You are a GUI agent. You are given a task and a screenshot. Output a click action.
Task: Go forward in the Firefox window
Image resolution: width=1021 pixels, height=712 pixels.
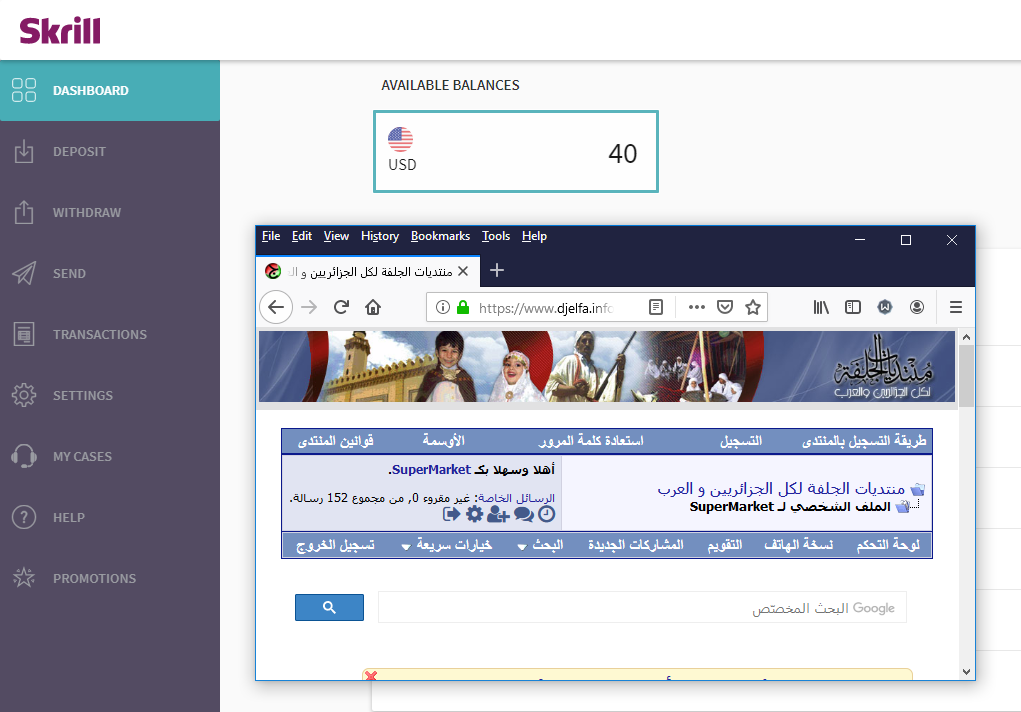pyautogui.click(x=309, y=307)
